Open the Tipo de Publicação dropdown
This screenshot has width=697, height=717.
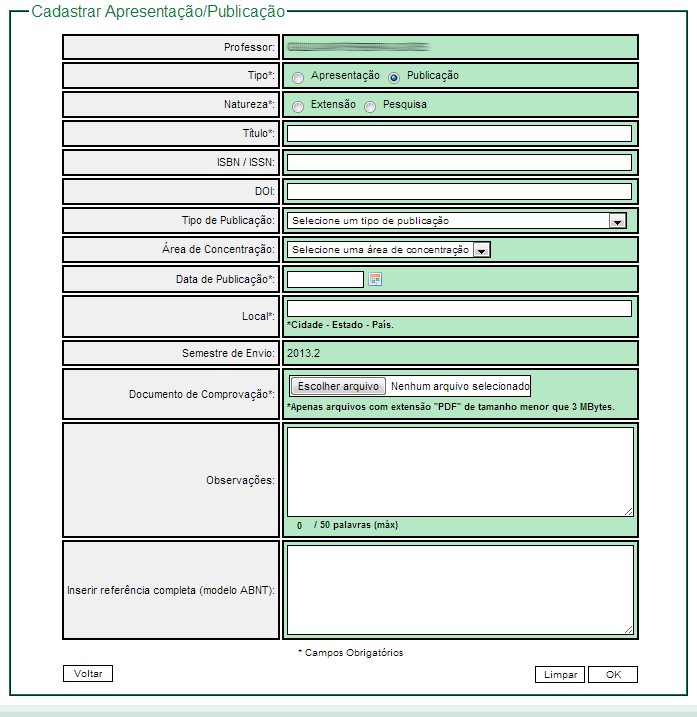[456, 221]
